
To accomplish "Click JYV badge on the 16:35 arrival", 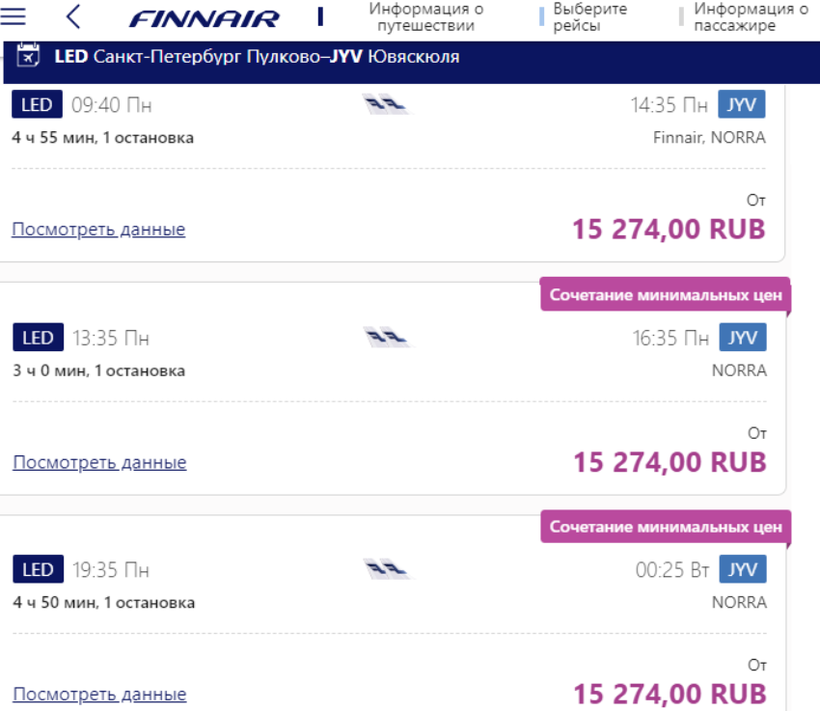I will point(742,338).
